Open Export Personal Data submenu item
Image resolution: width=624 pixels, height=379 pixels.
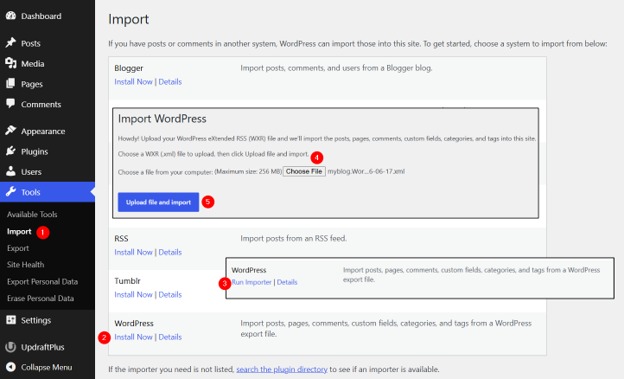click(x=43, y=282)
